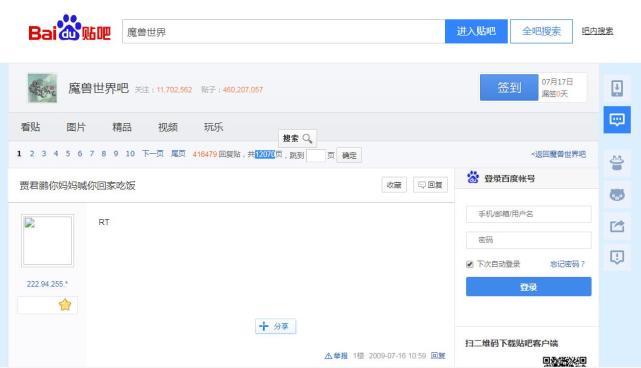Click the feedback exclamation sidebar icon
Viewport: 641px width, 368px height.
[617, 257]
